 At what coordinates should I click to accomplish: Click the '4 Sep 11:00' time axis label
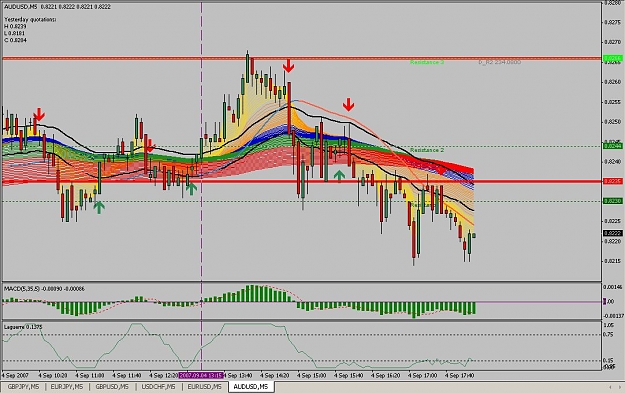point(90,375)
